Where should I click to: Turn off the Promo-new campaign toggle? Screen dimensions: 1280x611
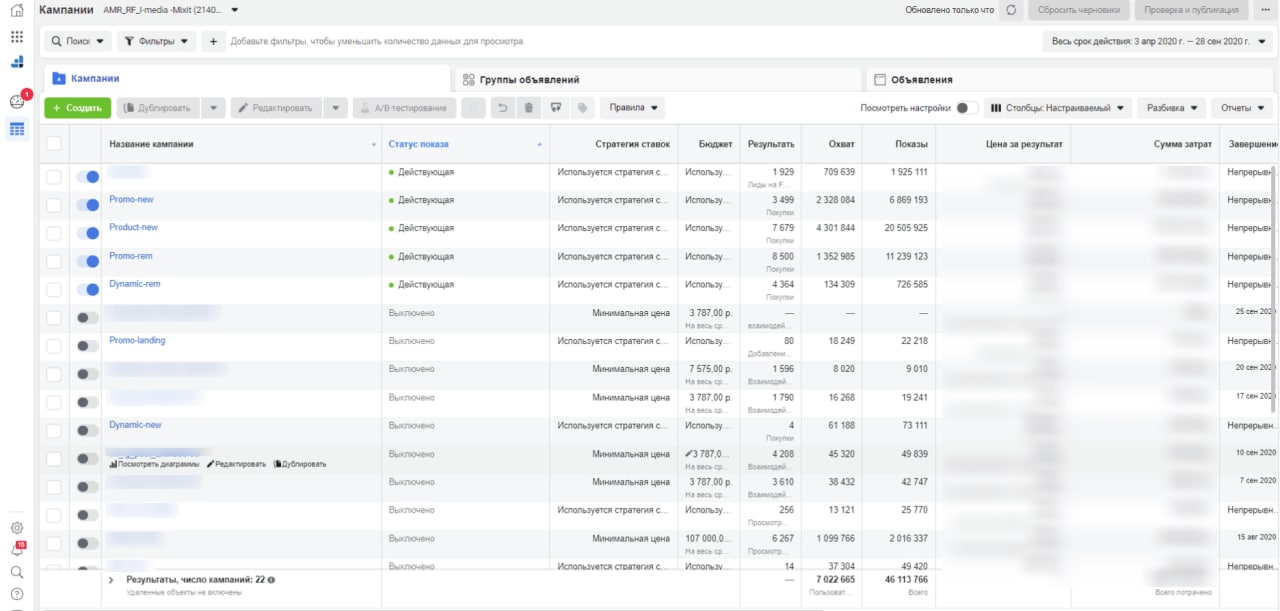click(x=88, y=205)
